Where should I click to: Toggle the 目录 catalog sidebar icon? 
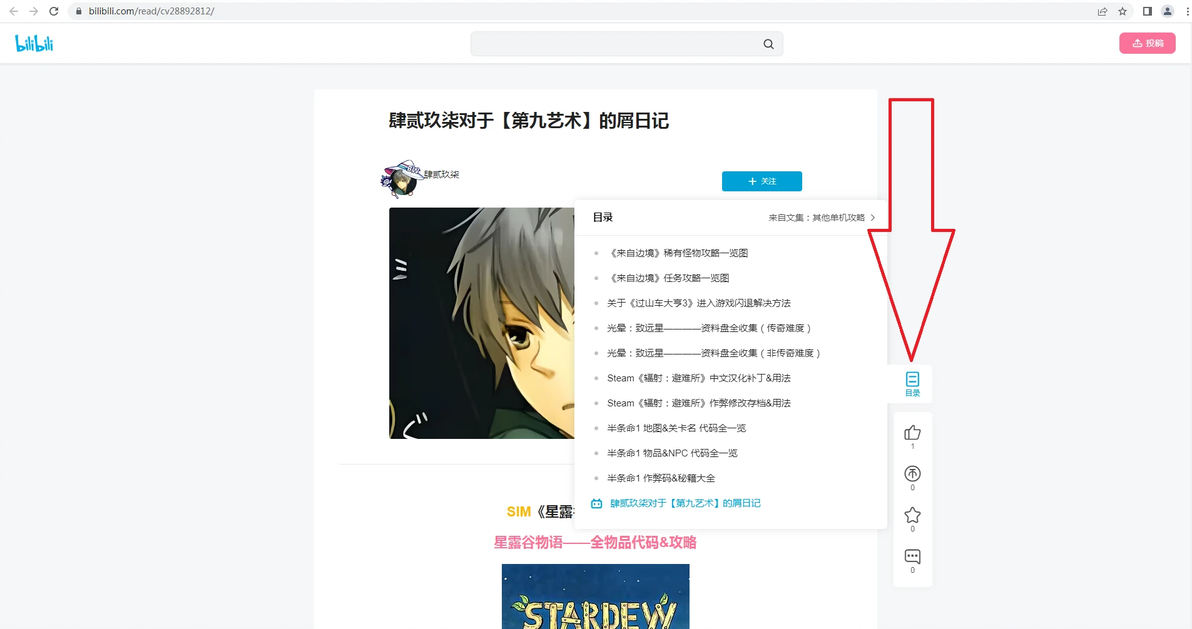pyautogui.click(x=912, y=384)
